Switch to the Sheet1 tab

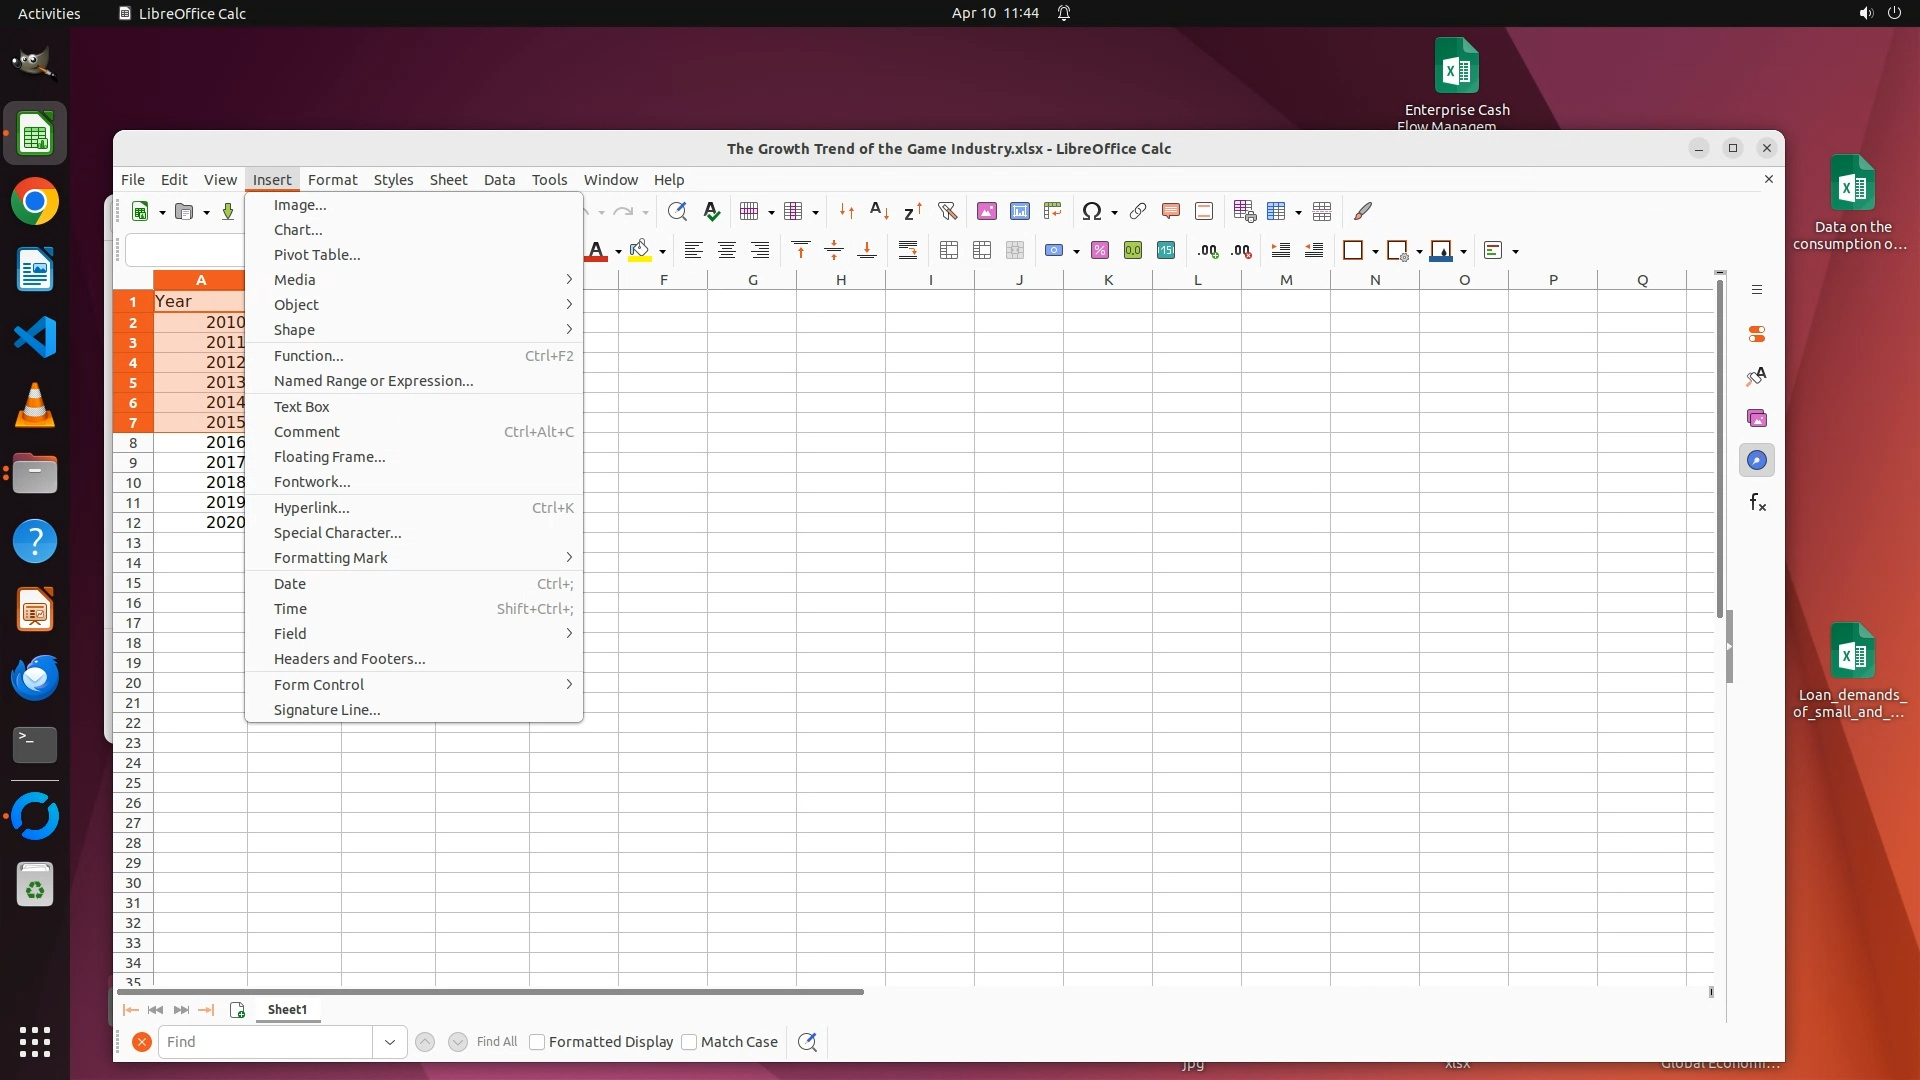pos(287,1010)
